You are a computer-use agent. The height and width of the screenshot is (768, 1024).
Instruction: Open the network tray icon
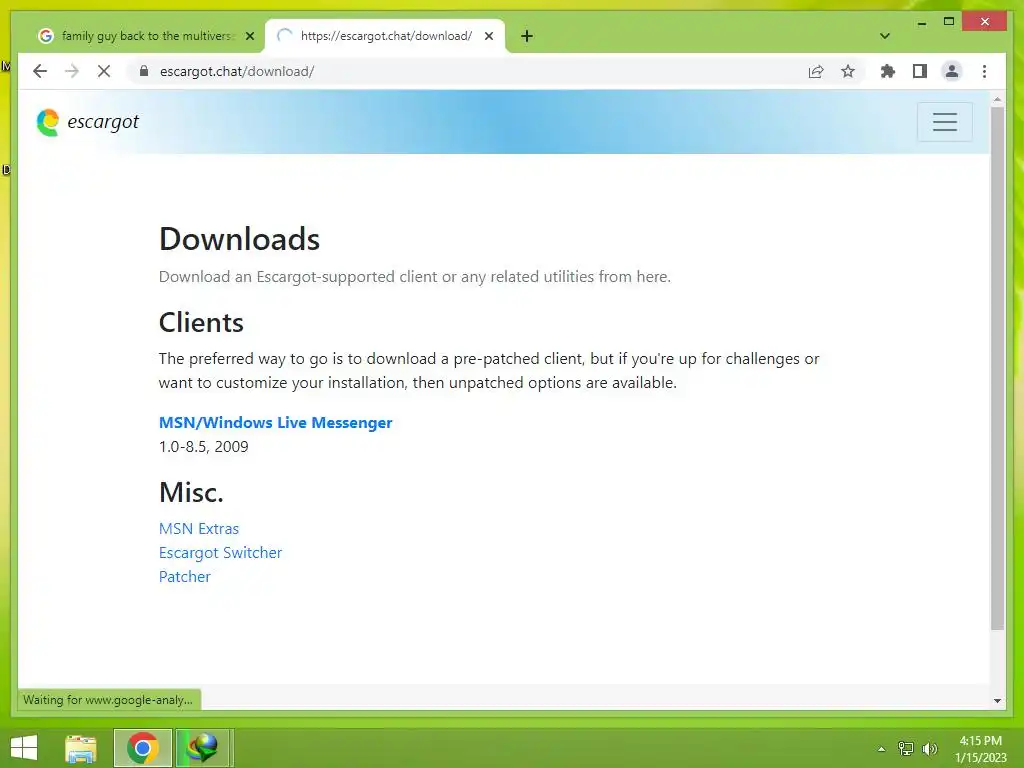[x=906, y=748]
